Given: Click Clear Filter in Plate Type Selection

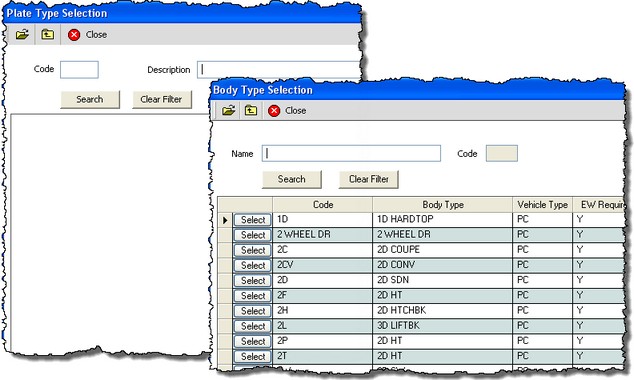Looking at the screenshot, I should (162, 99).
